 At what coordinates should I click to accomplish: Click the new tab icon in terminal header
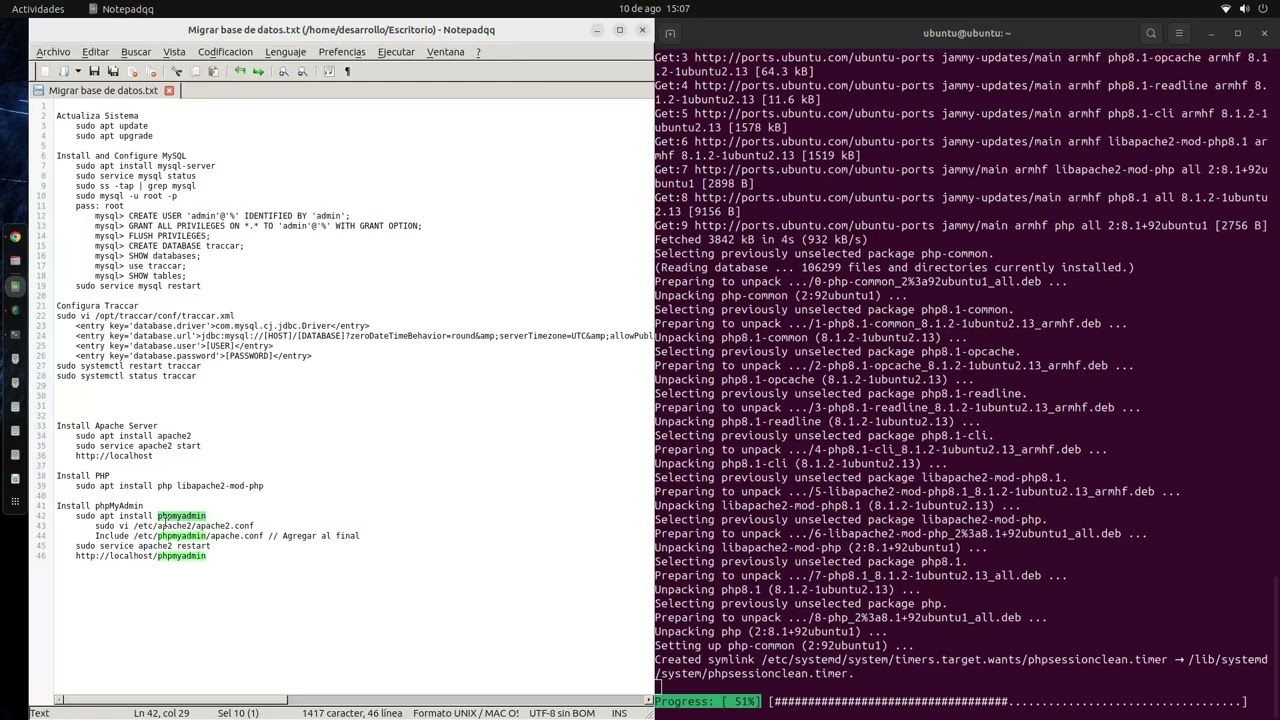click(x=670, y=33)
